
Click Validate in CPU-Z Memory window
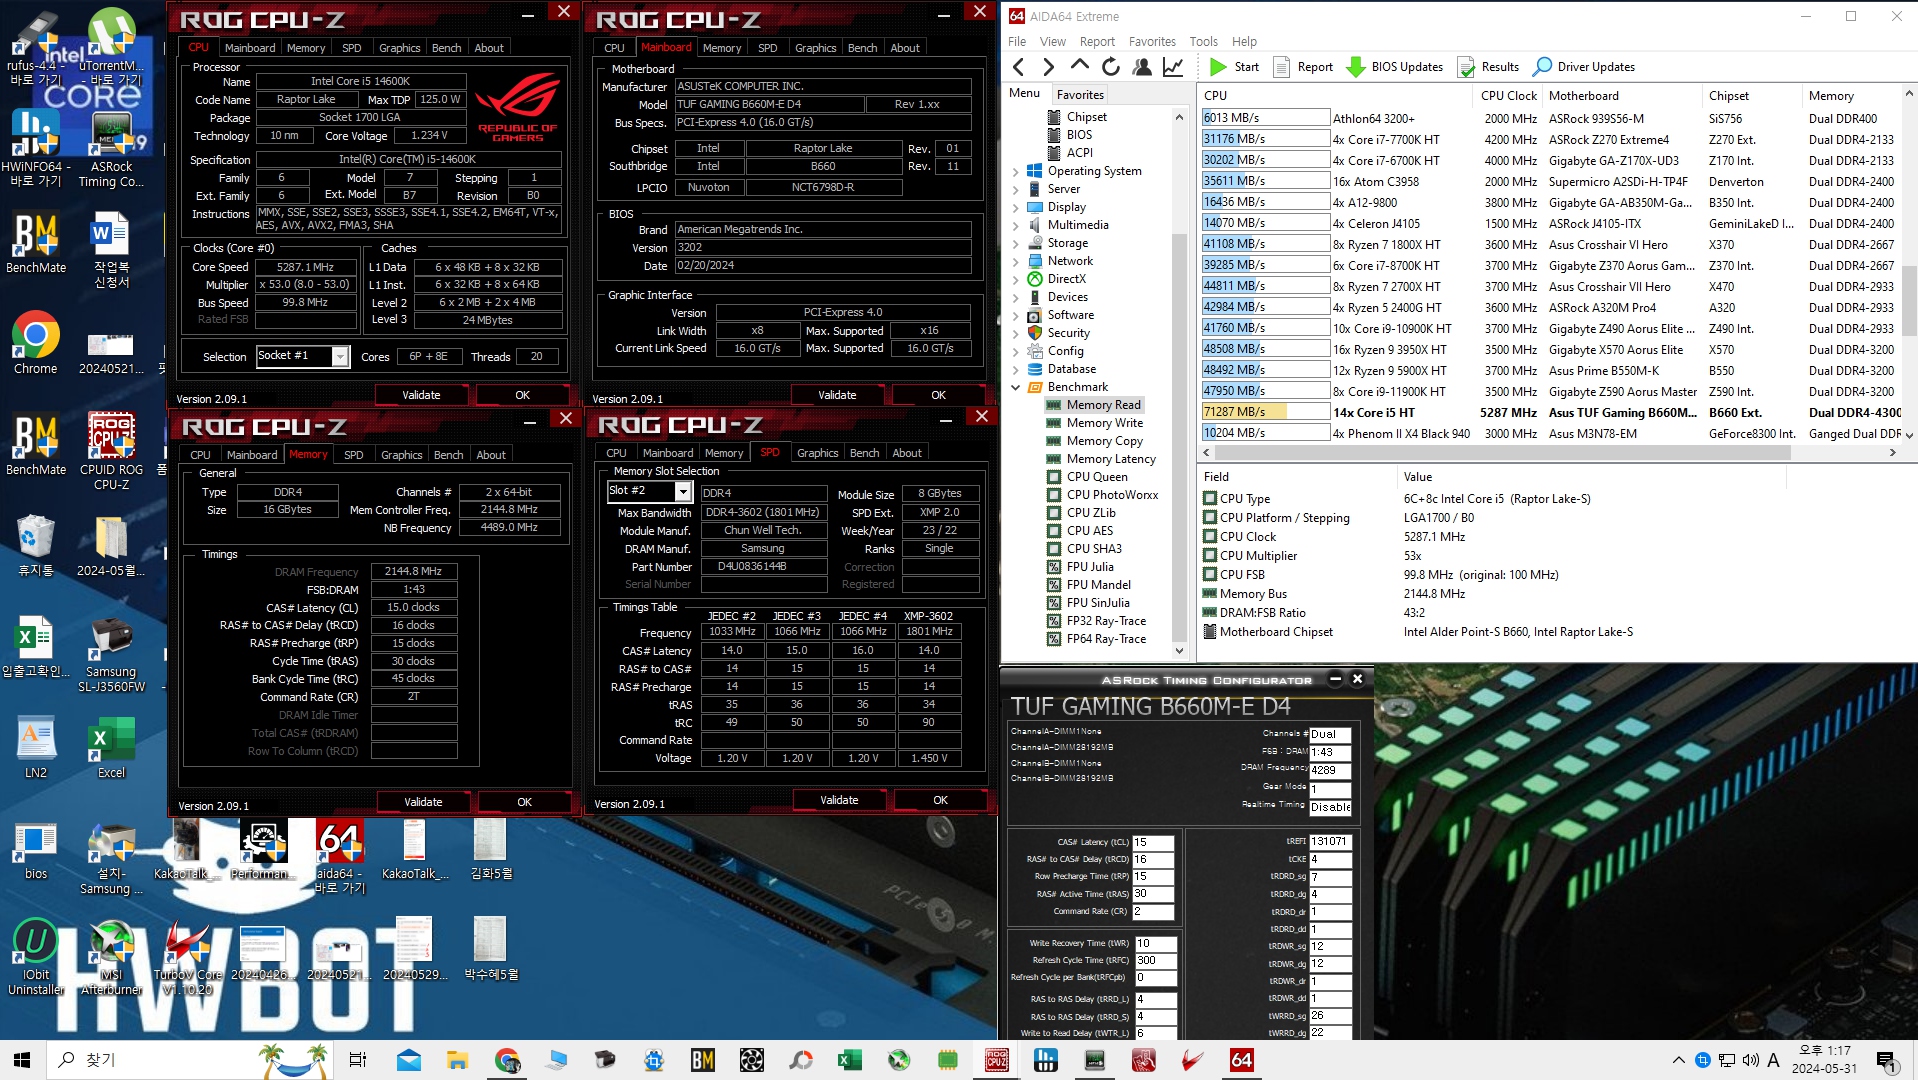[x=423, y=801]
